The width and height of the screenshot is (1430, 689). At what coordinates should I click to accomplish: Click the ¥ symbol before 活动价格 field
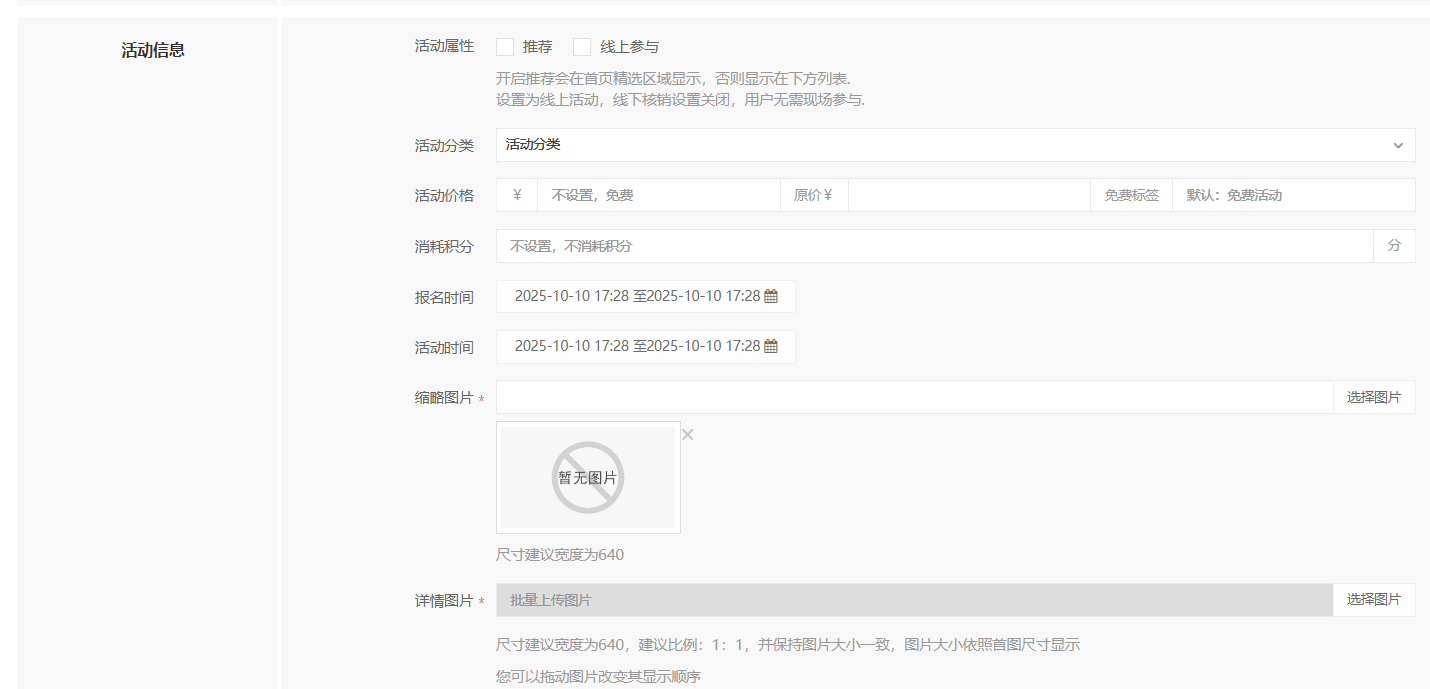(x=517, y=196)
